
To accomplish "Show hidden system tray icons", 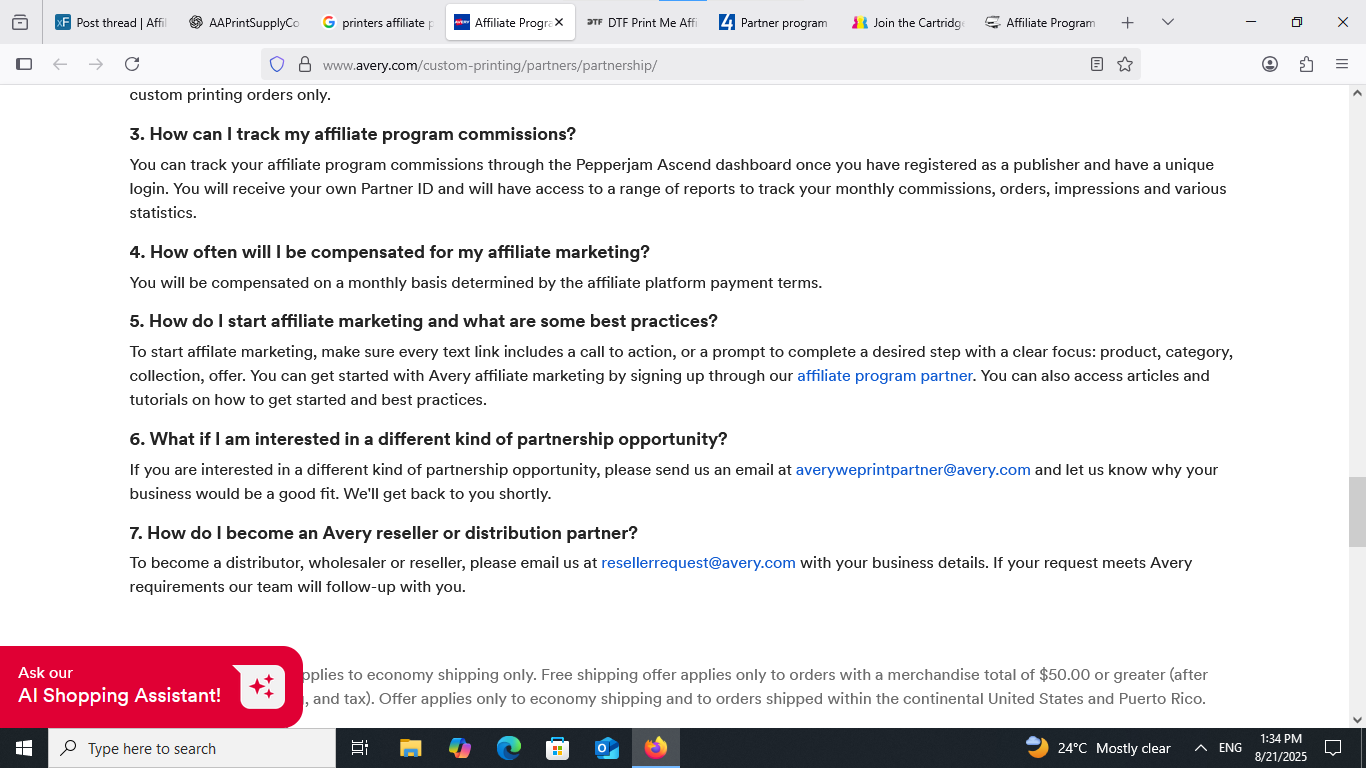I will coord(1200,748).
